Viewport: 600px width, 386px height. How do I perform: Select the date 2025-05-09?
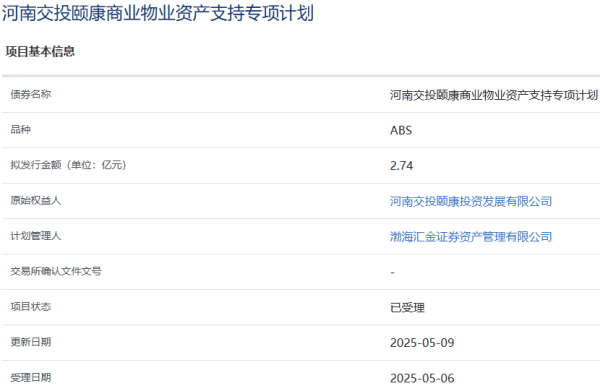point(422,343)
